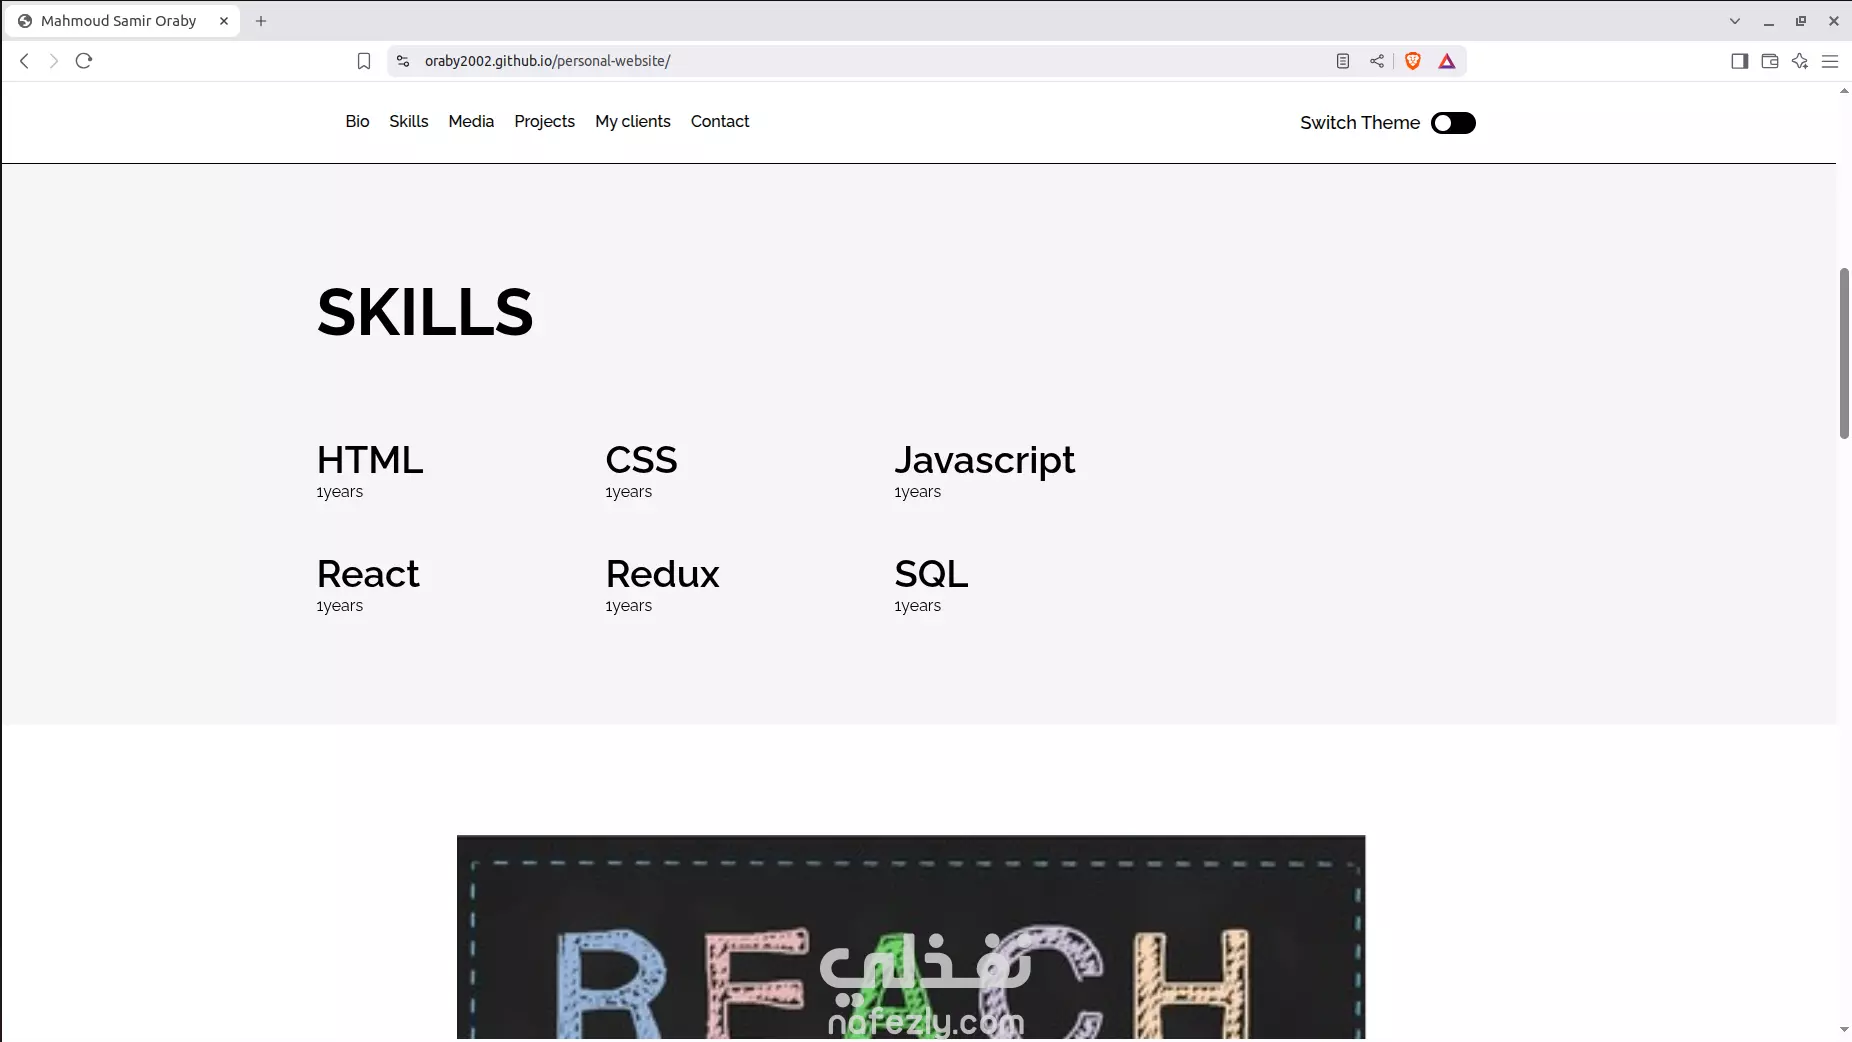The height and width of the screenshot is (1042, 1852).
Task: Click the Redux skill title
Action: click(x=662, y=574)
